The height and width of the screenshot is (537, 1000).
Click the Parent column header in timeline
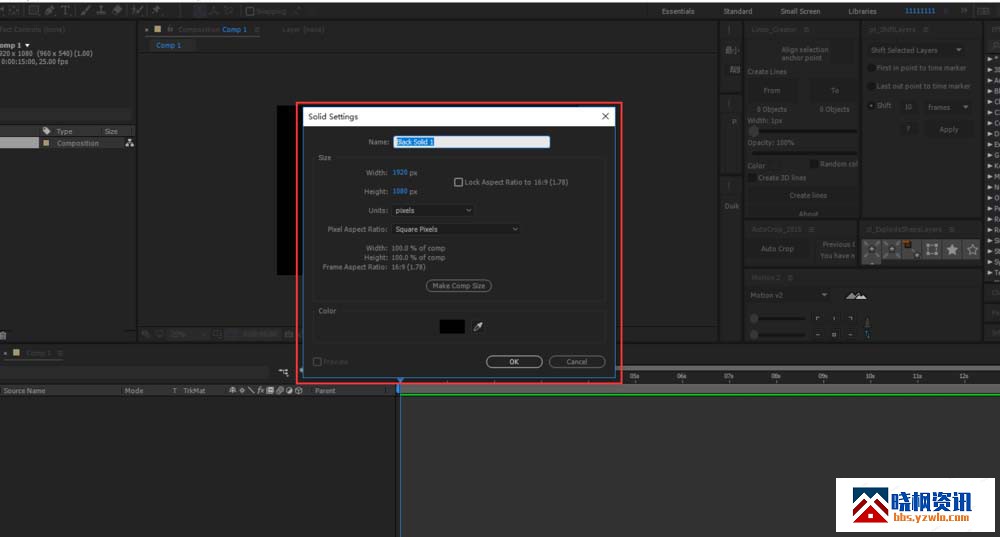click(x=325, y=391)
